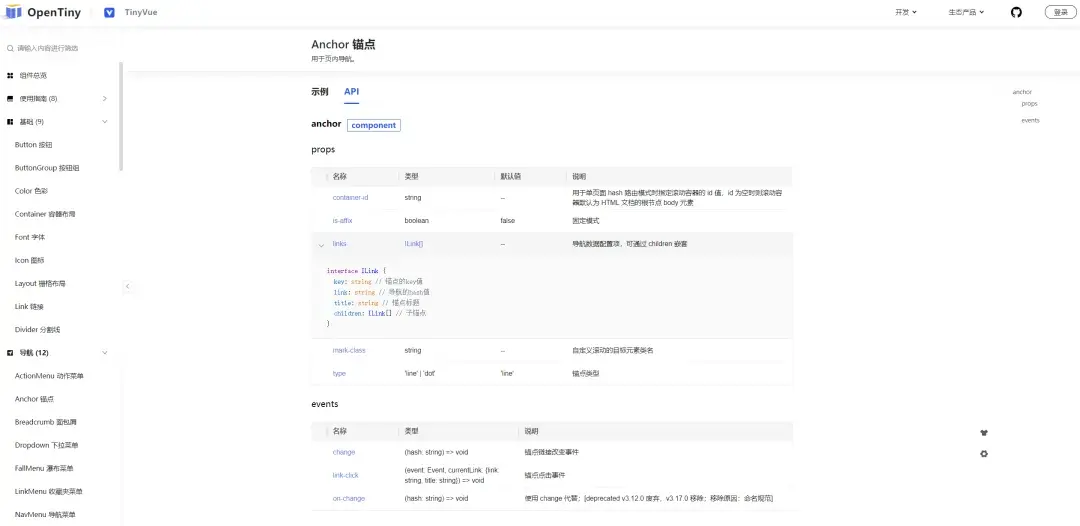Expand the 使用指南 (8) section

(105, 98)
